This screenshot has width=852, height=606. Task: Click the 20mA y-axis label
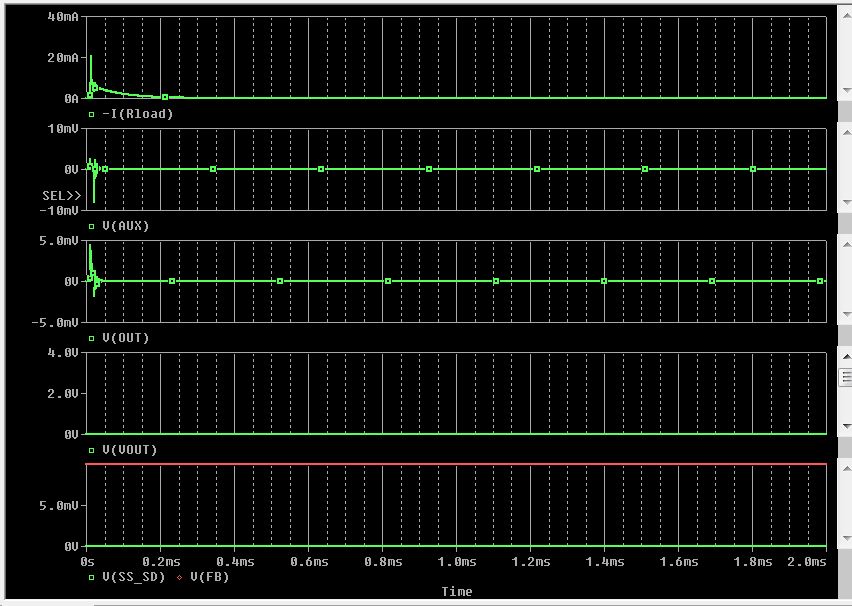click(63, 58)
